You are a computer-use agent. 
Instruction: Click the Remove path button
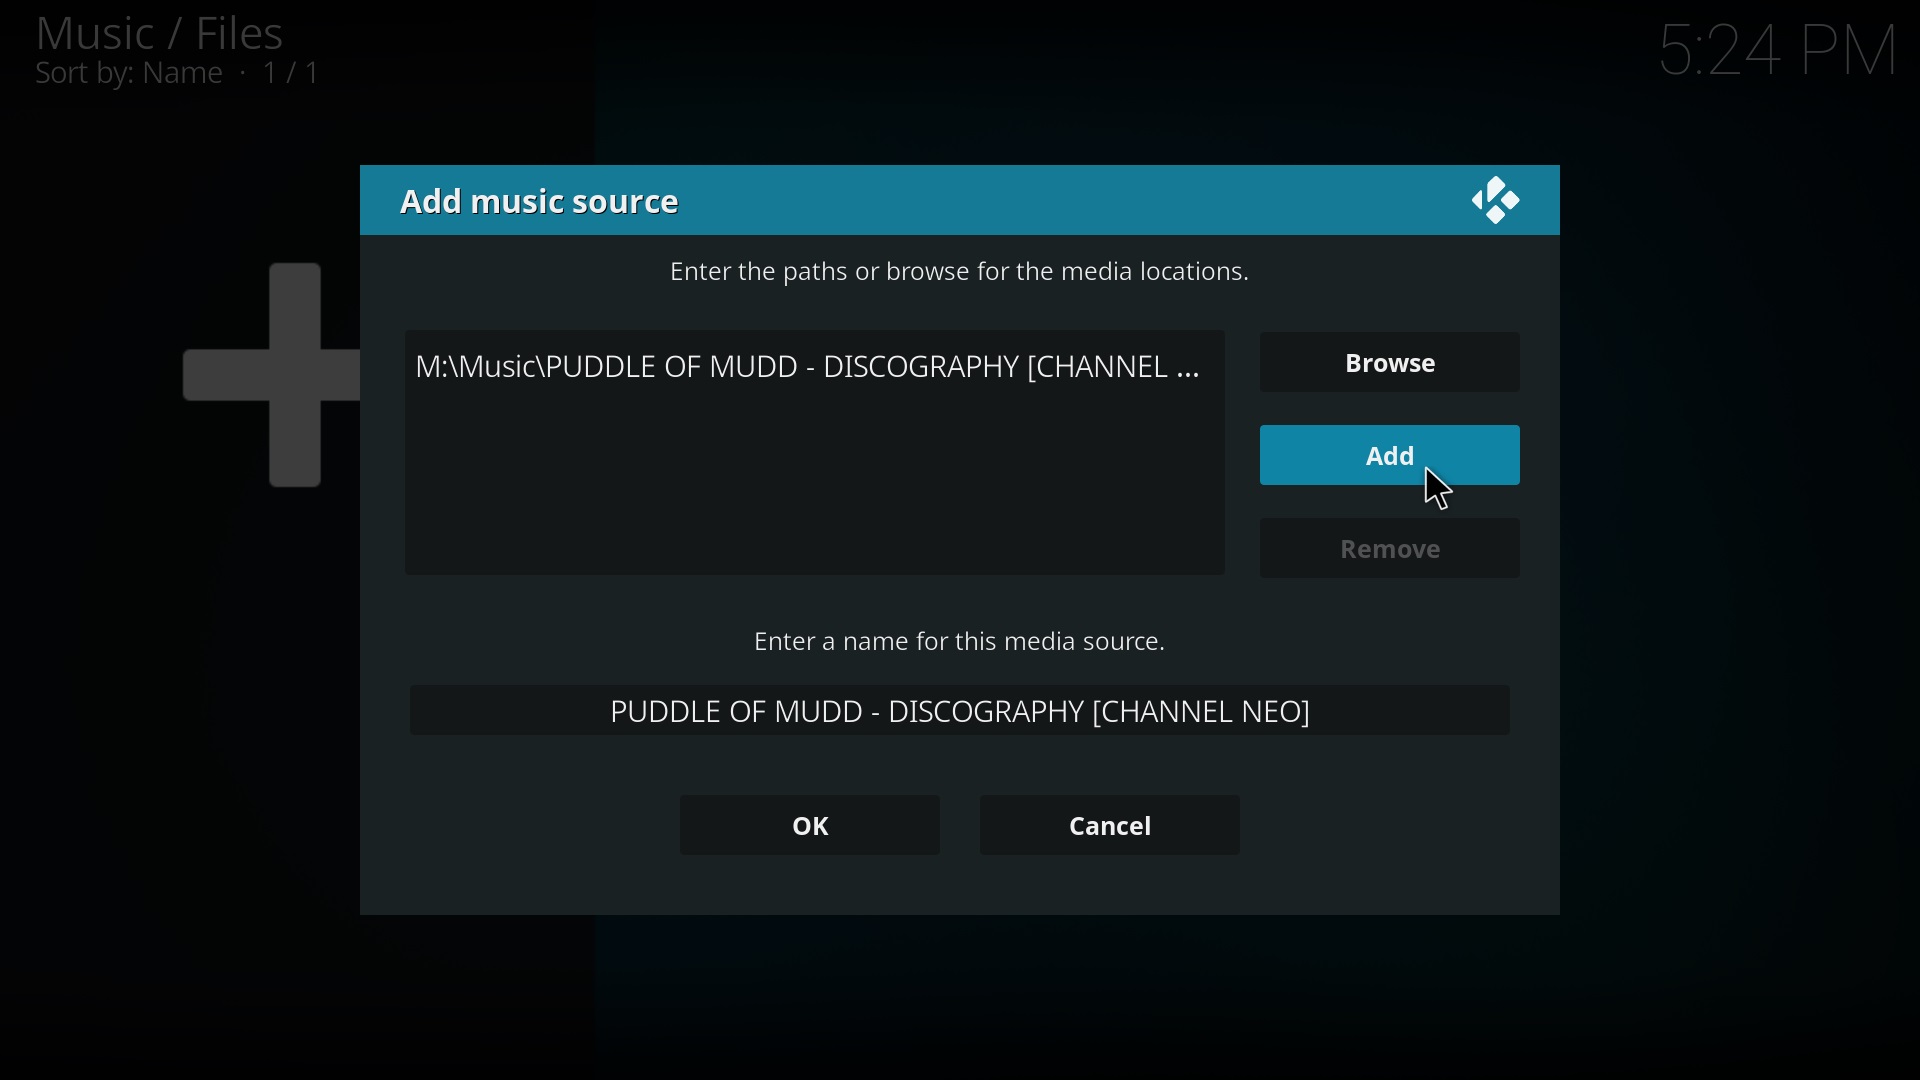click(x=1390, y=549)
